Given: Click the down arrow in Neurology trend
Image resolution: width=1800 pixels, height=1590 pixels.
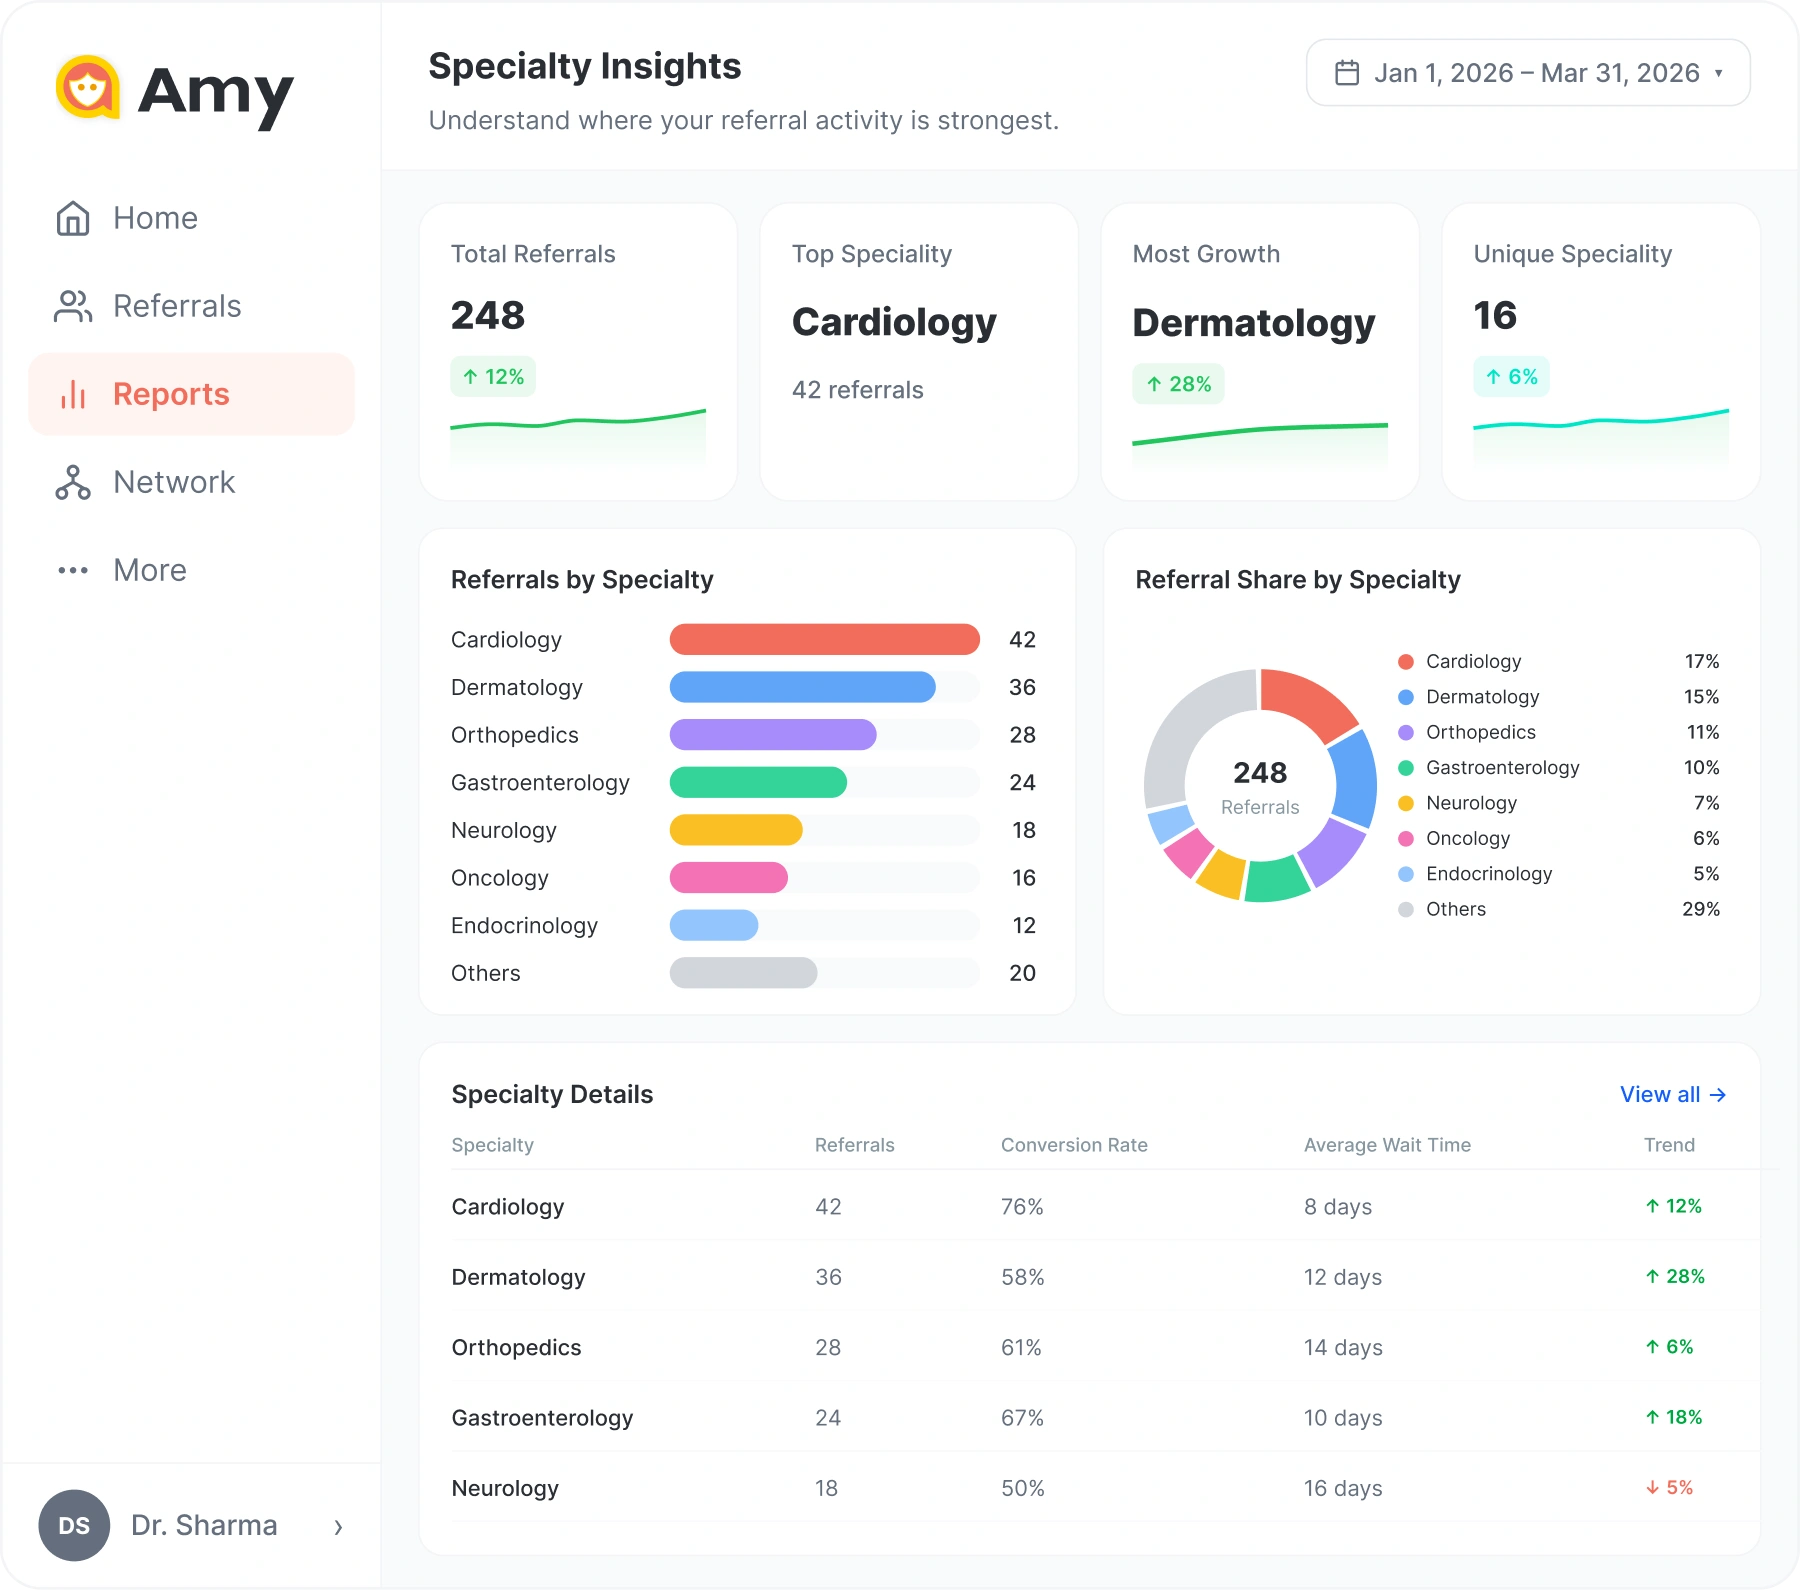Looking at the screenshot, I should [1652, 1488].
